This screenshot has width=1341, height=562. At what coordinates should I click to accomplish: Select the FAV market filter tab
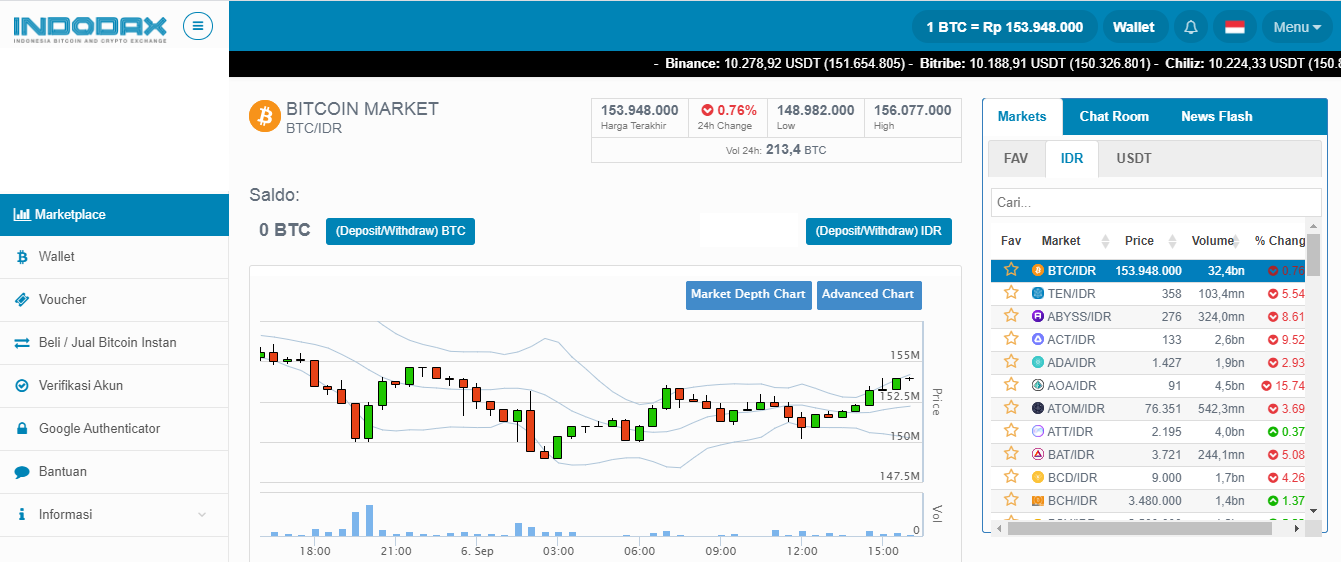[1016, 159]
